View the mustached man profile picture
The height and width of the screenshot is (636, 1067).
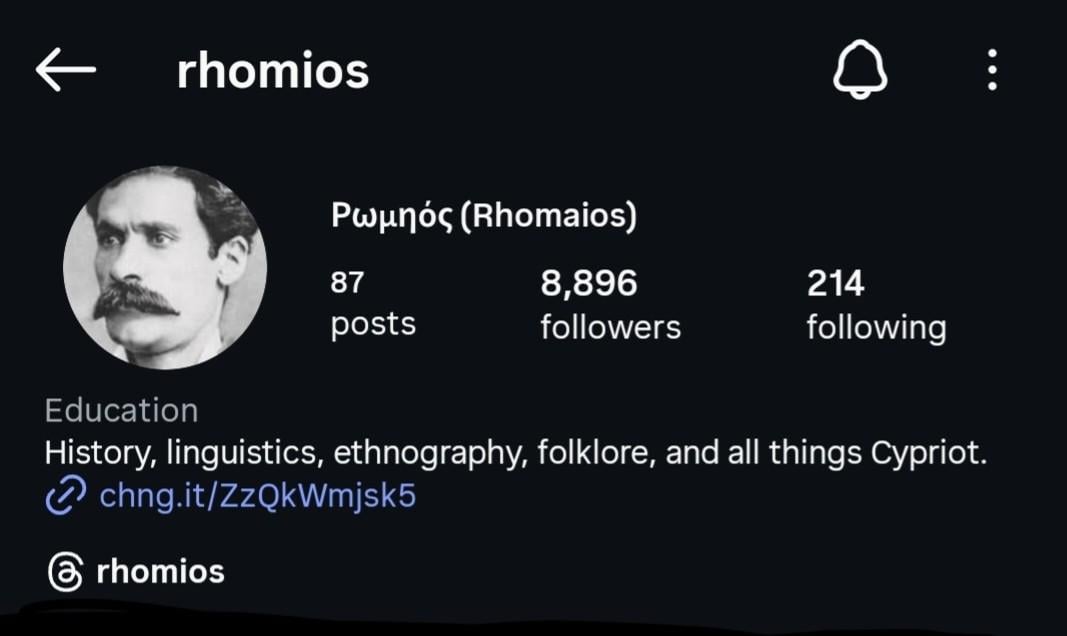[x=165, y=268]
